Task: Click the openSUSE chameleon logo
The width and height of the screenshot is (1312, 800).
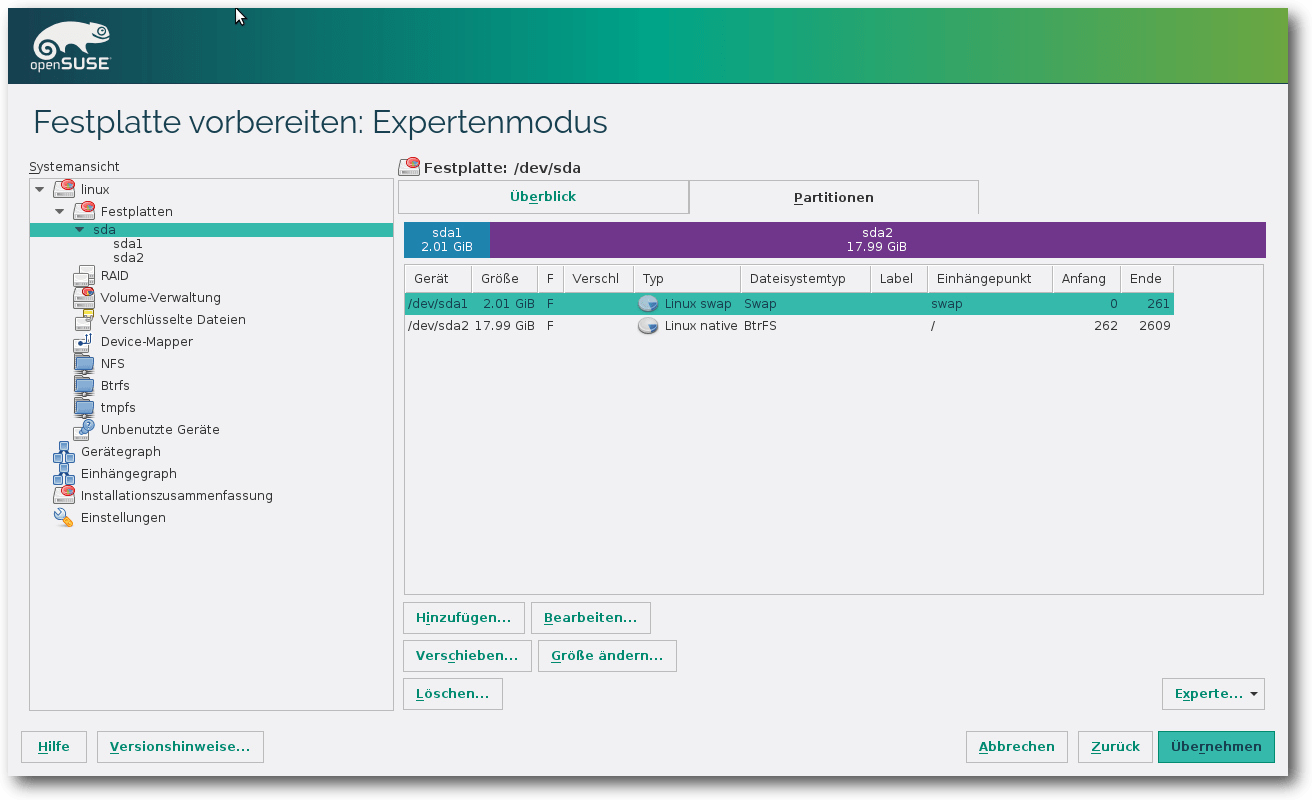Action: click(72, 46)
